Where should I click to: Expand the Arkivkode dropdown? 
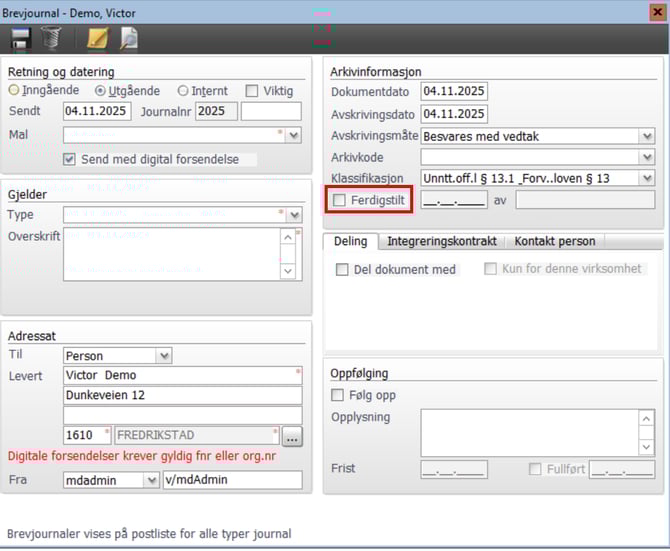point(647,157)
